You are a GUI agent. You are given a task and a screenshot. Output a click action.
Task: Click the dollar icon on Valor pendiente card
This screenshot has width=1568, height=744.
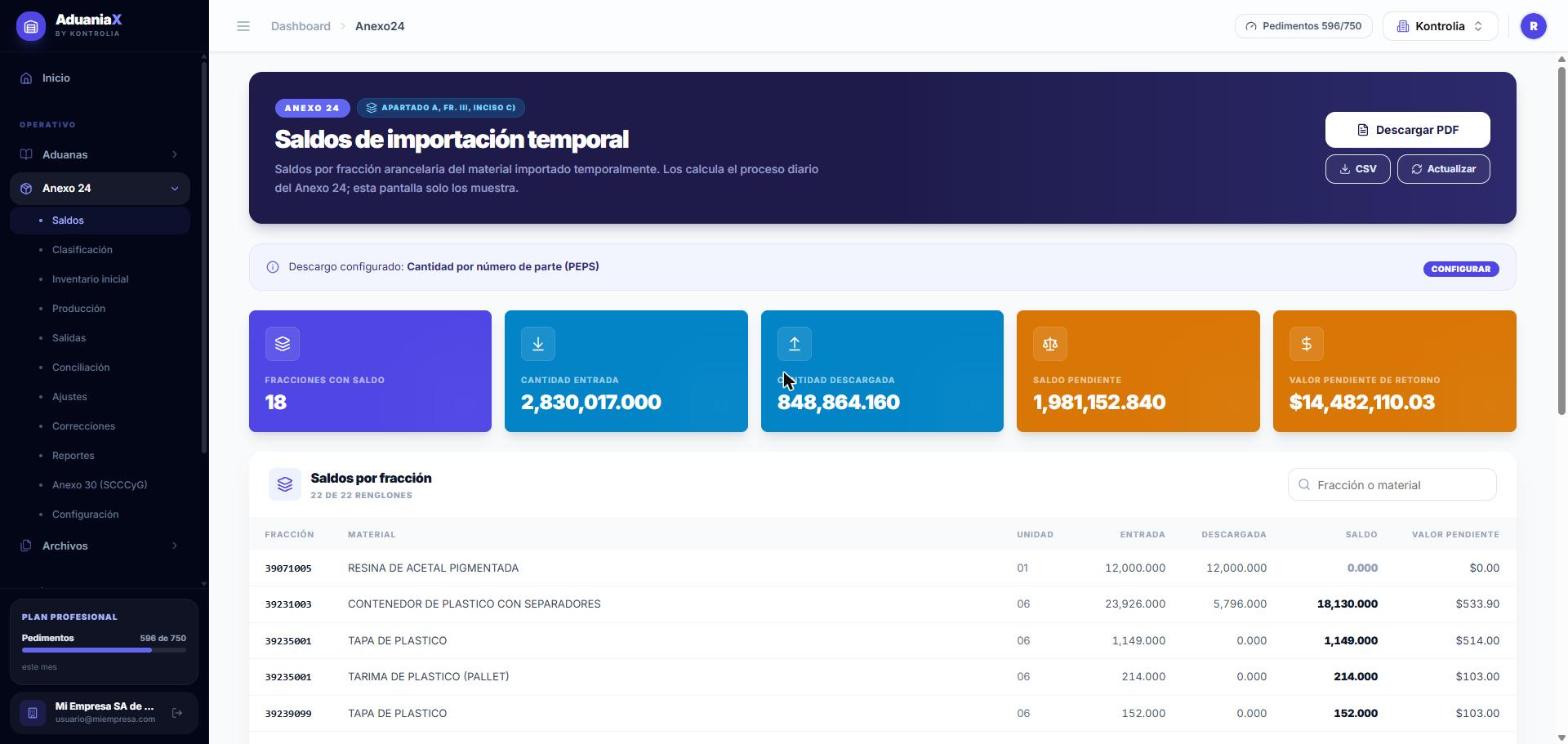click(1306, 344)
